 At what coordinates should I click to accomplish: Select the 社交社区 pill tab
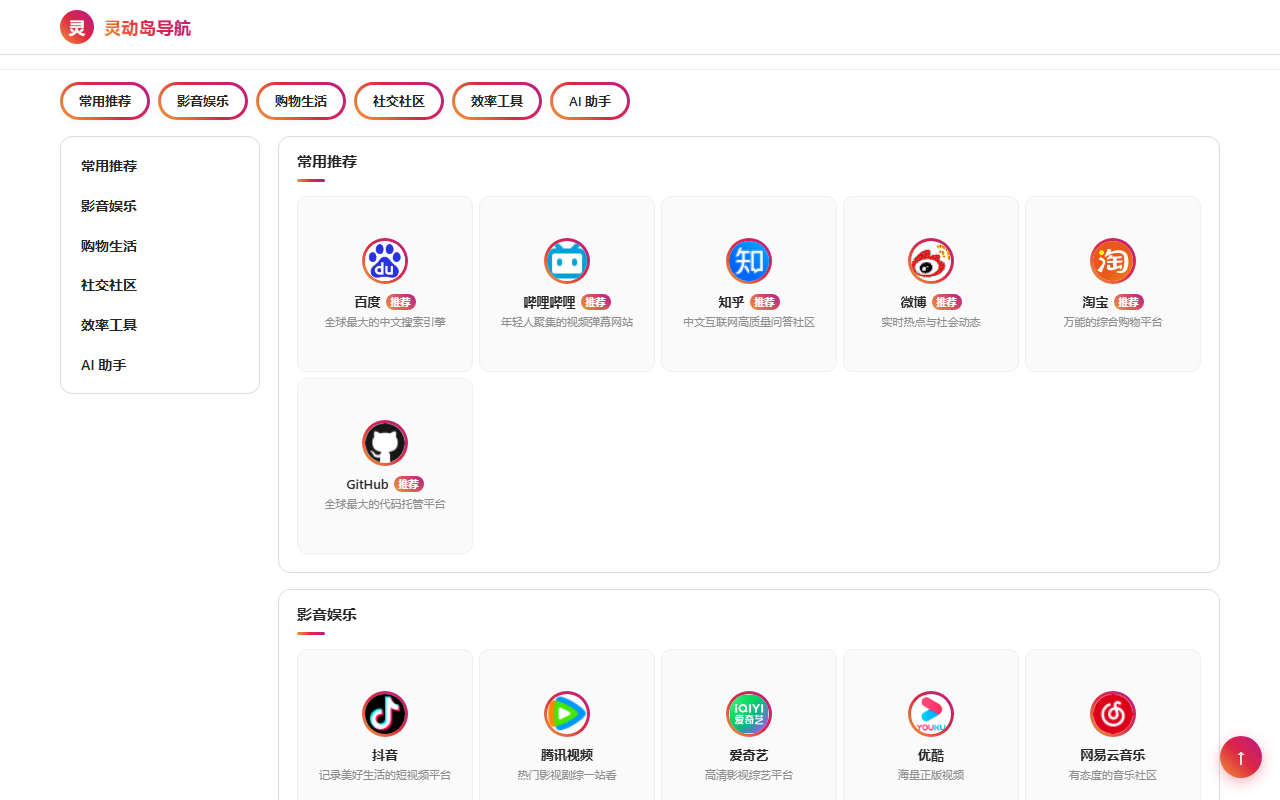pos(399,101)
